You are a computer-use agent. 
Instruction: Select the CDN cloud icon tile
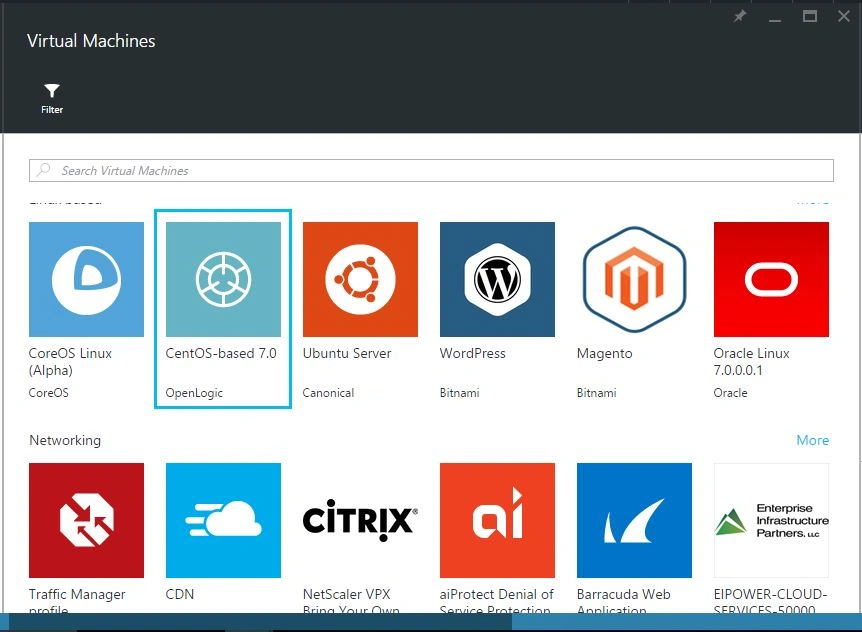(223, 520)
